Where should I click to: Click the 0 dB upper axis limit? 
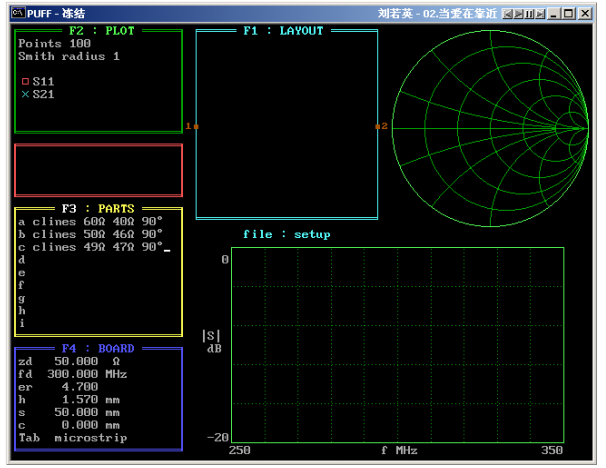[x=225, y=260]
